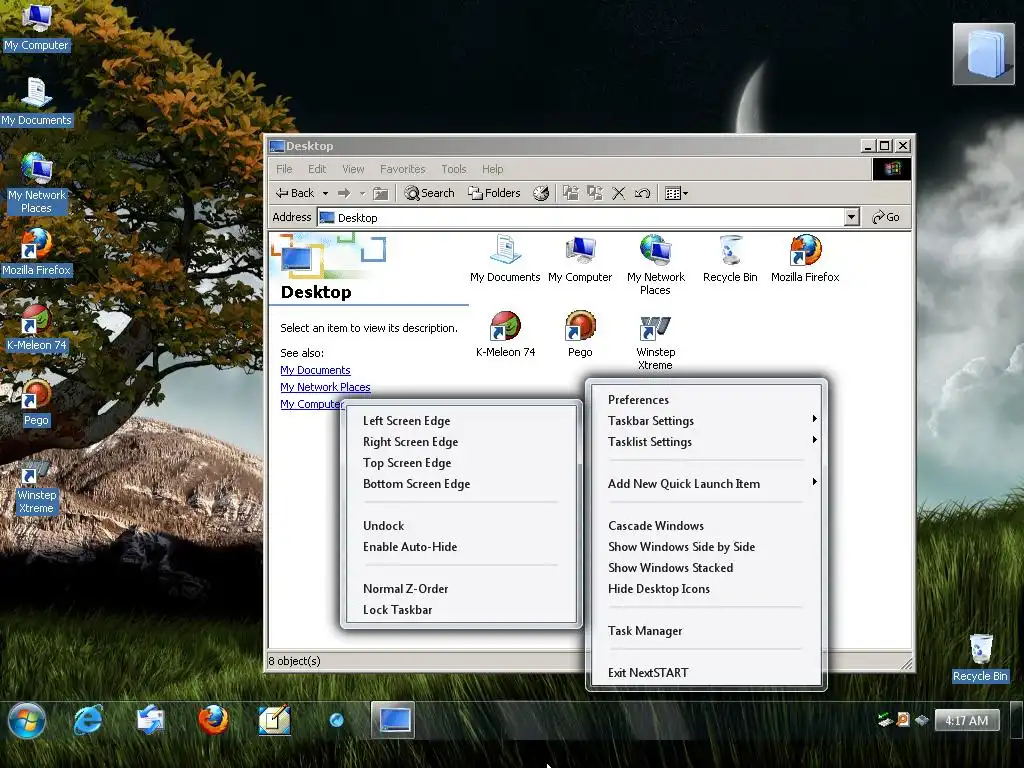Click the Delete toolbar icon

click(x=618, y=193)
